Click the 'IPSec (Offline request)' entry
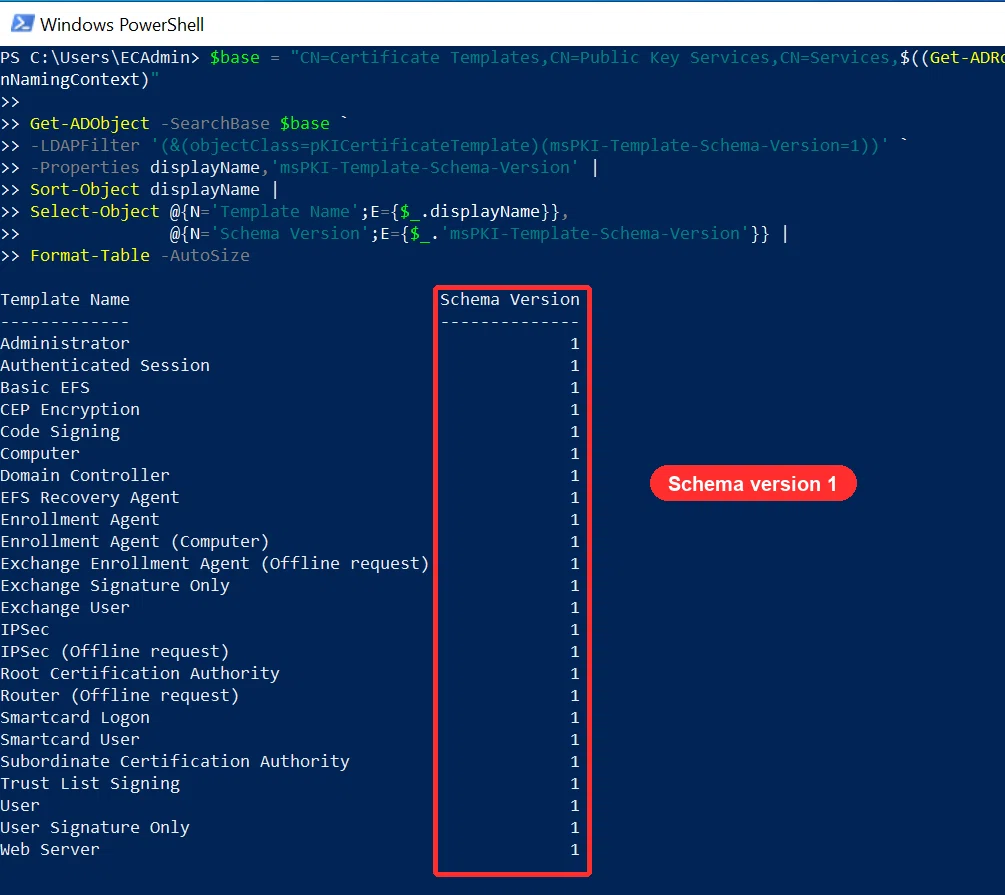Screen dimensions: 1005x895 (115, 651)
